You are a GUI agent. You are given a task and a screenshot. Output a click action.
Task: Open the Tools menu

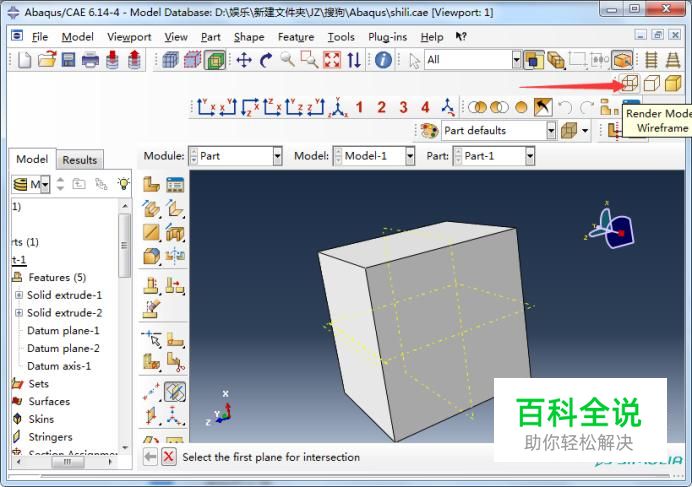pos(341,37)
